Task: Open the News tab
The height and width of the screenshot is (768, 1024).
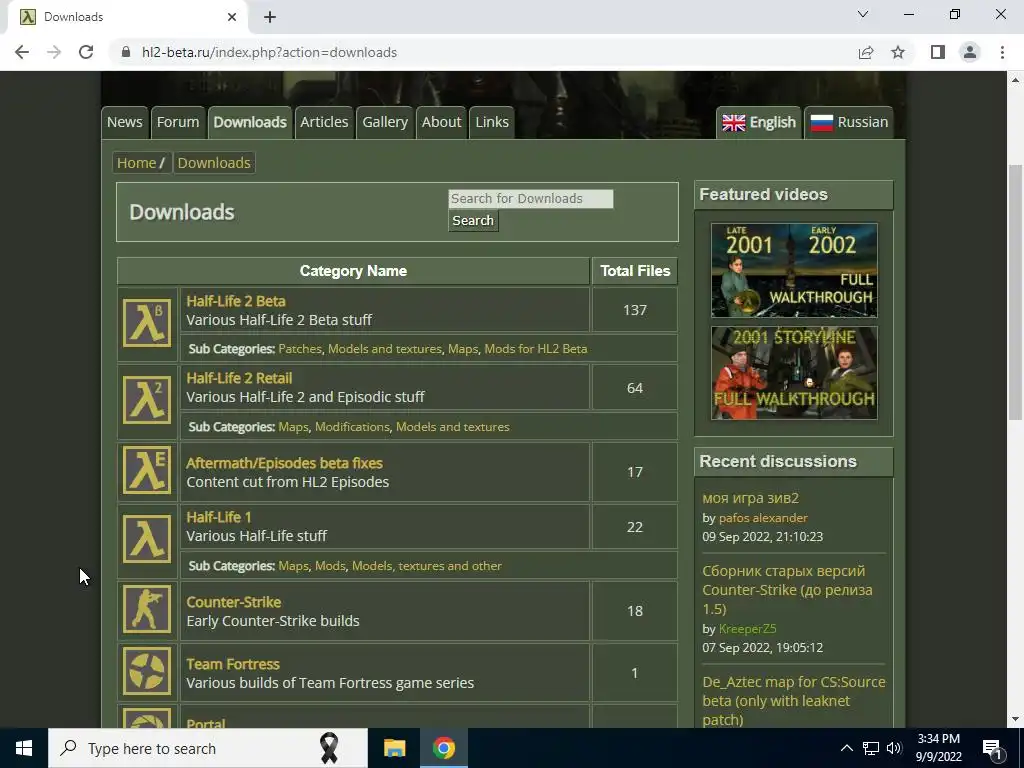Action: click(x=125, y=123)
